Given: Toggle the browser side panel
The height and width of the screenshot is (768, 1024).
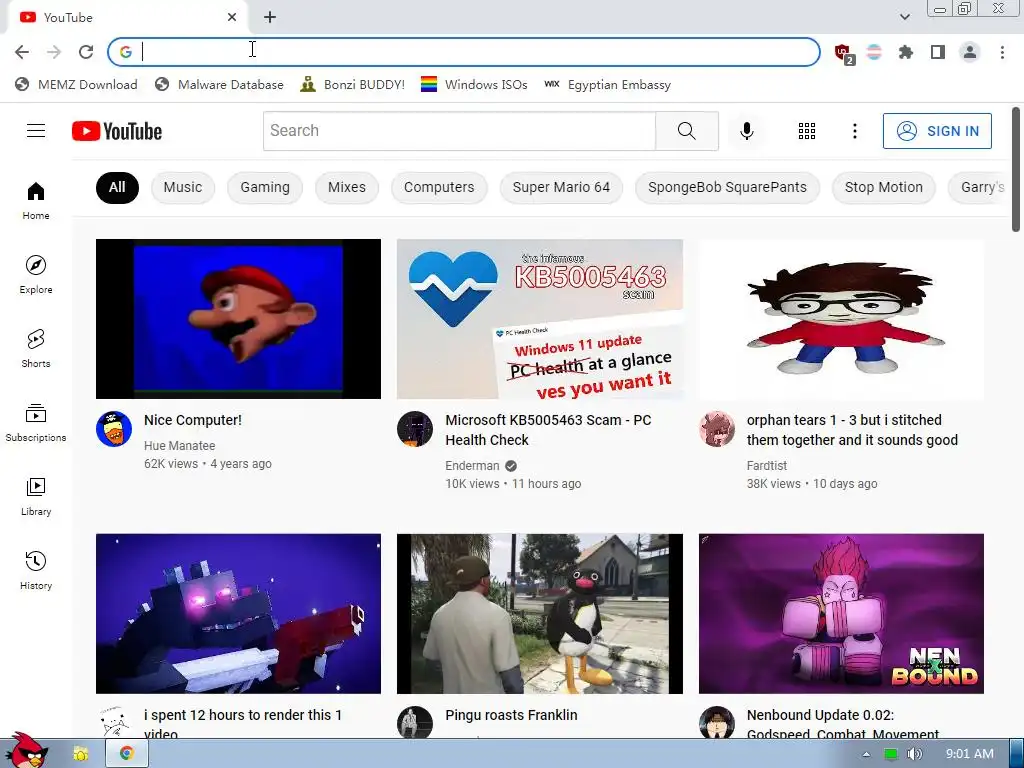Looking at the screenshot, I should click(938, 52).
